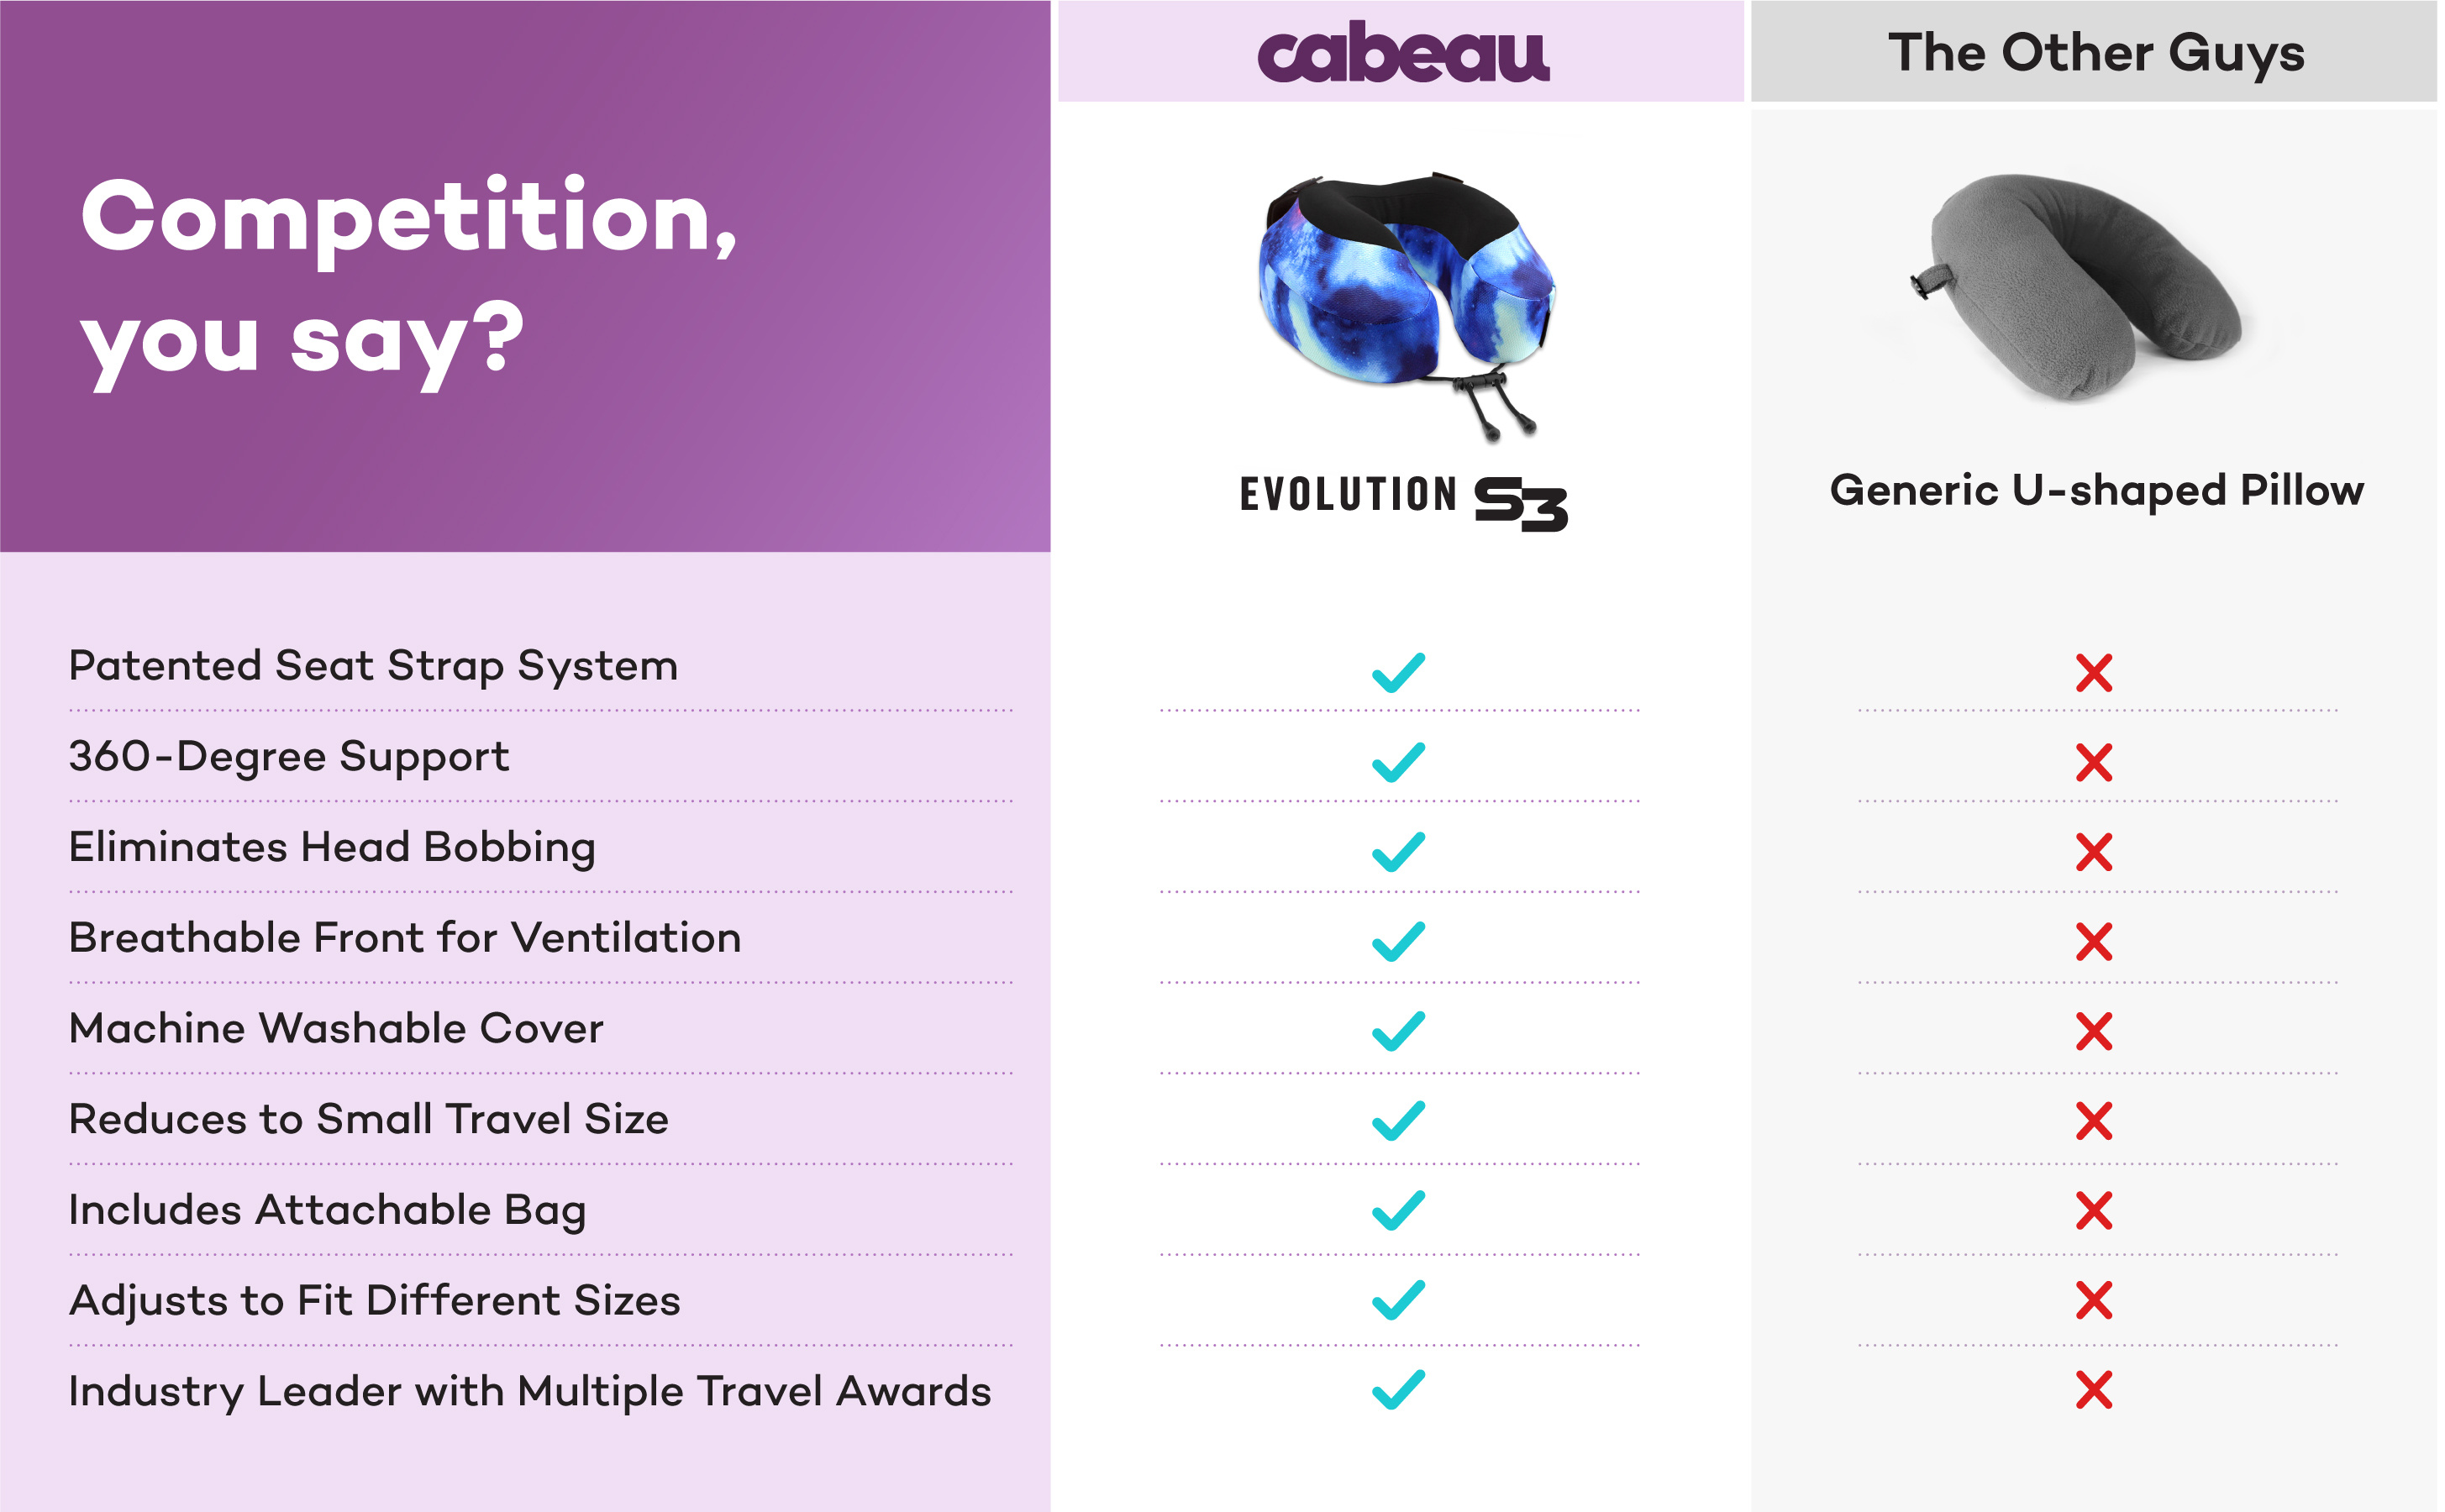Click checkmark for Machine Washable Cover
This screenshot has width=2445, height=1512.
tap(1398, 1031)
